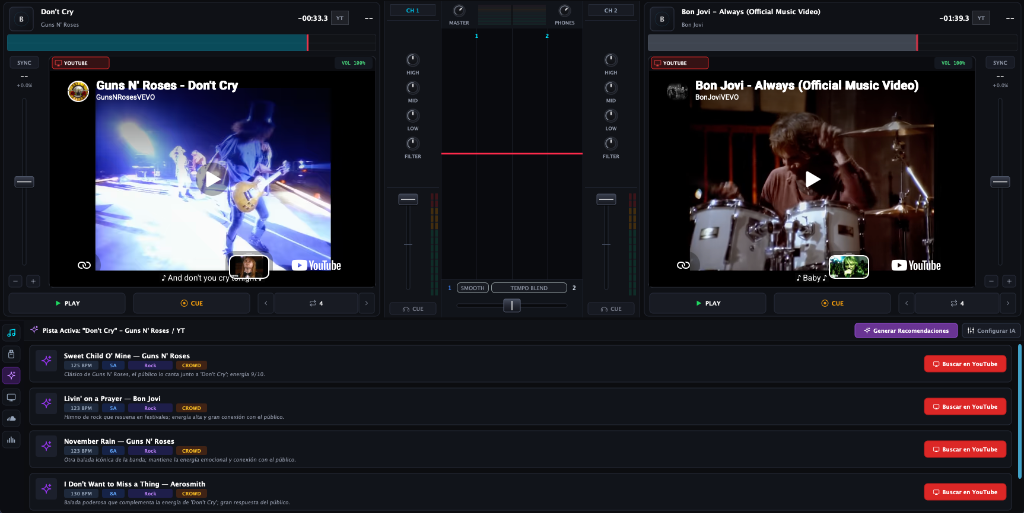Click CUE button on the right deck
Viewport: 1024px width, 513px height.
(832, 303)
